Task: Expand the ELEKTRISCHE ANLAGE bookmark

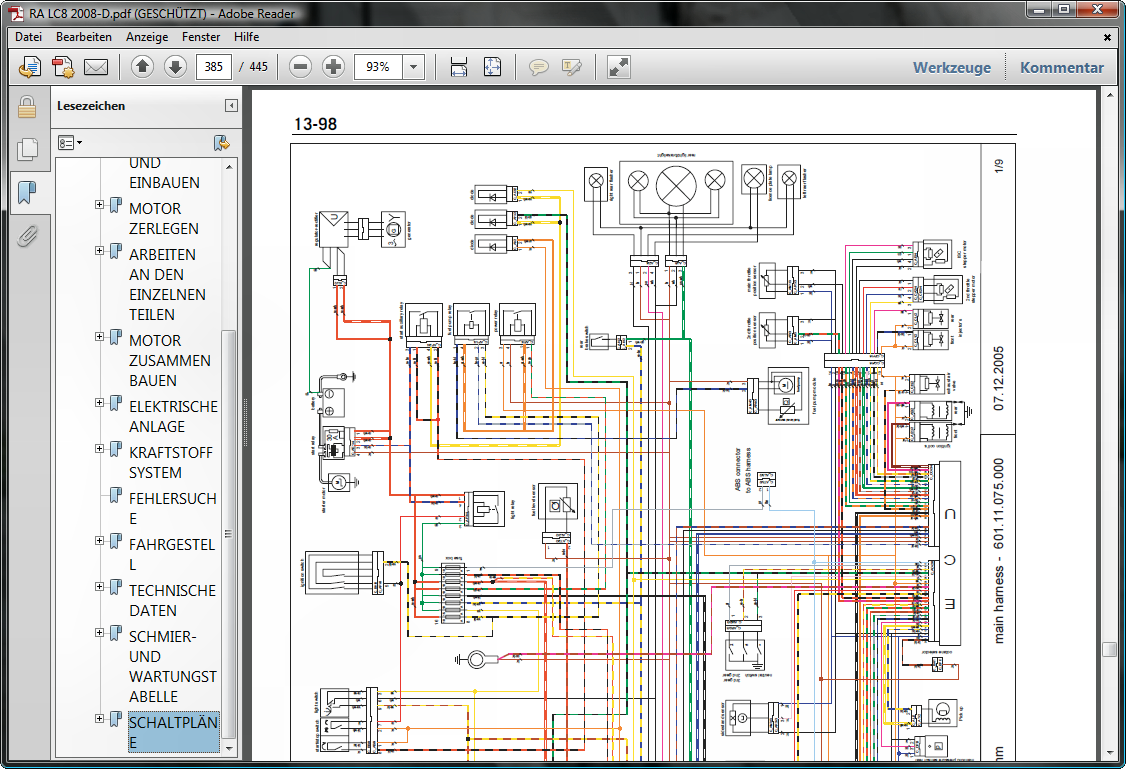Action: (x=100, y=403)
